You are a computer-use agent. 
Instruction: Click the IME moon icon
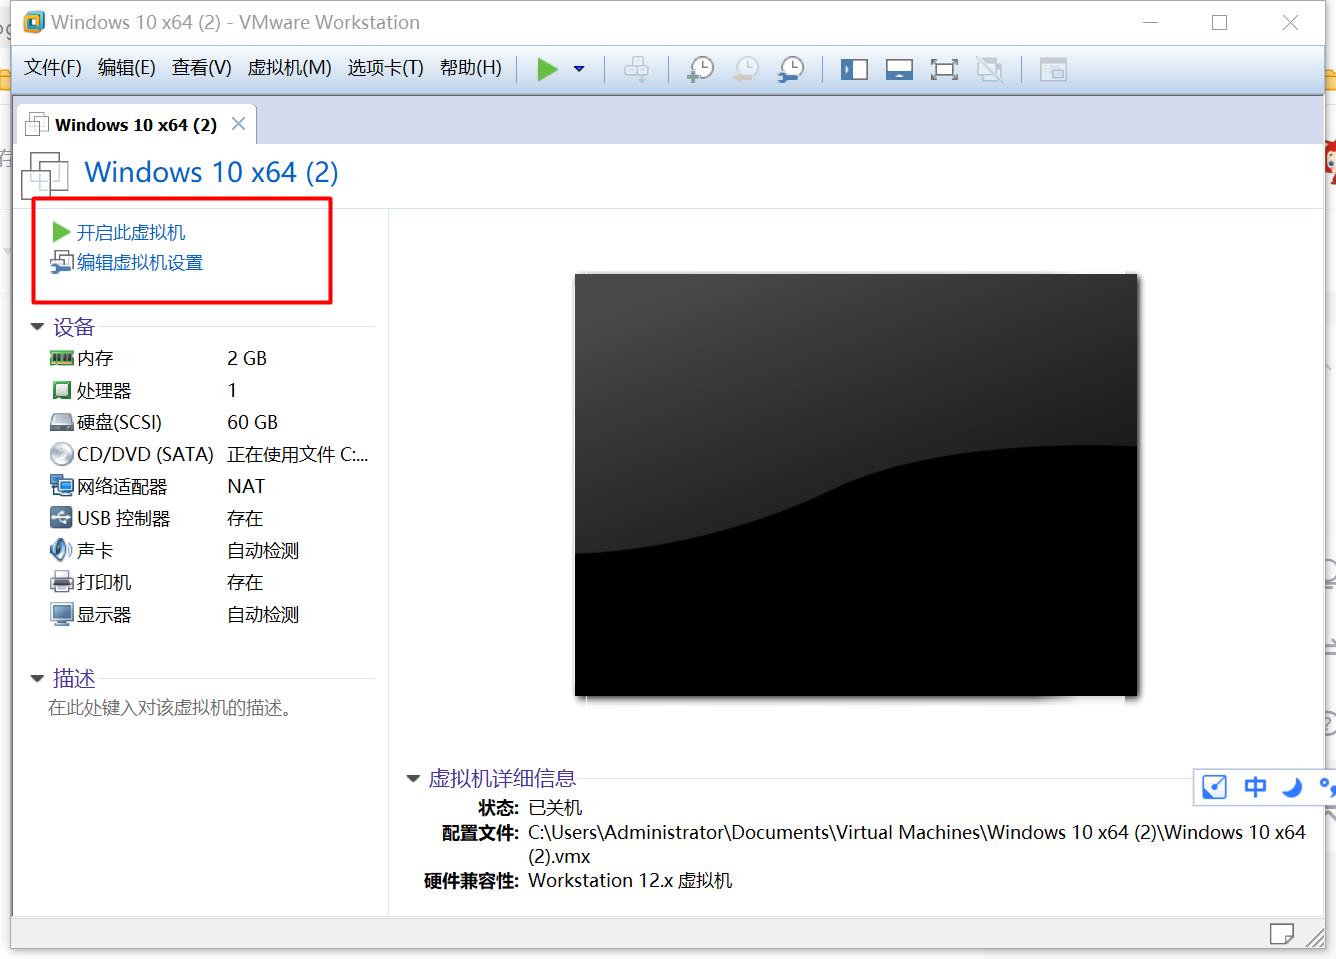[1292, 787]
